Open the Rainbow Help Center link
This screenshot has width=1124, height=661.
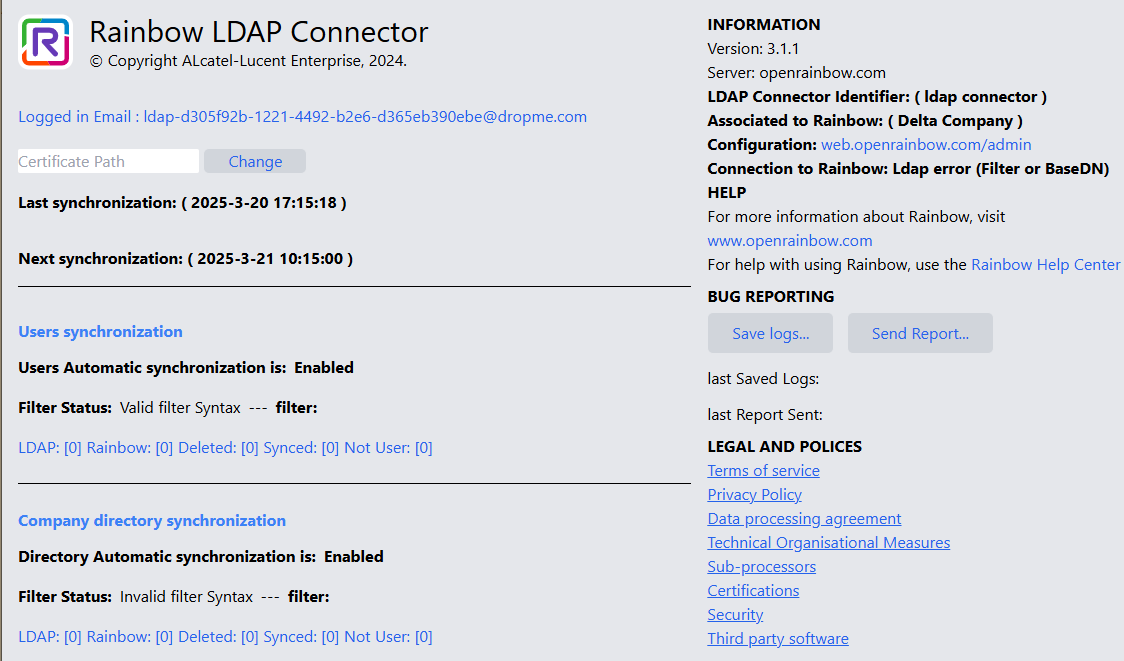click(x=1045, y=265)
